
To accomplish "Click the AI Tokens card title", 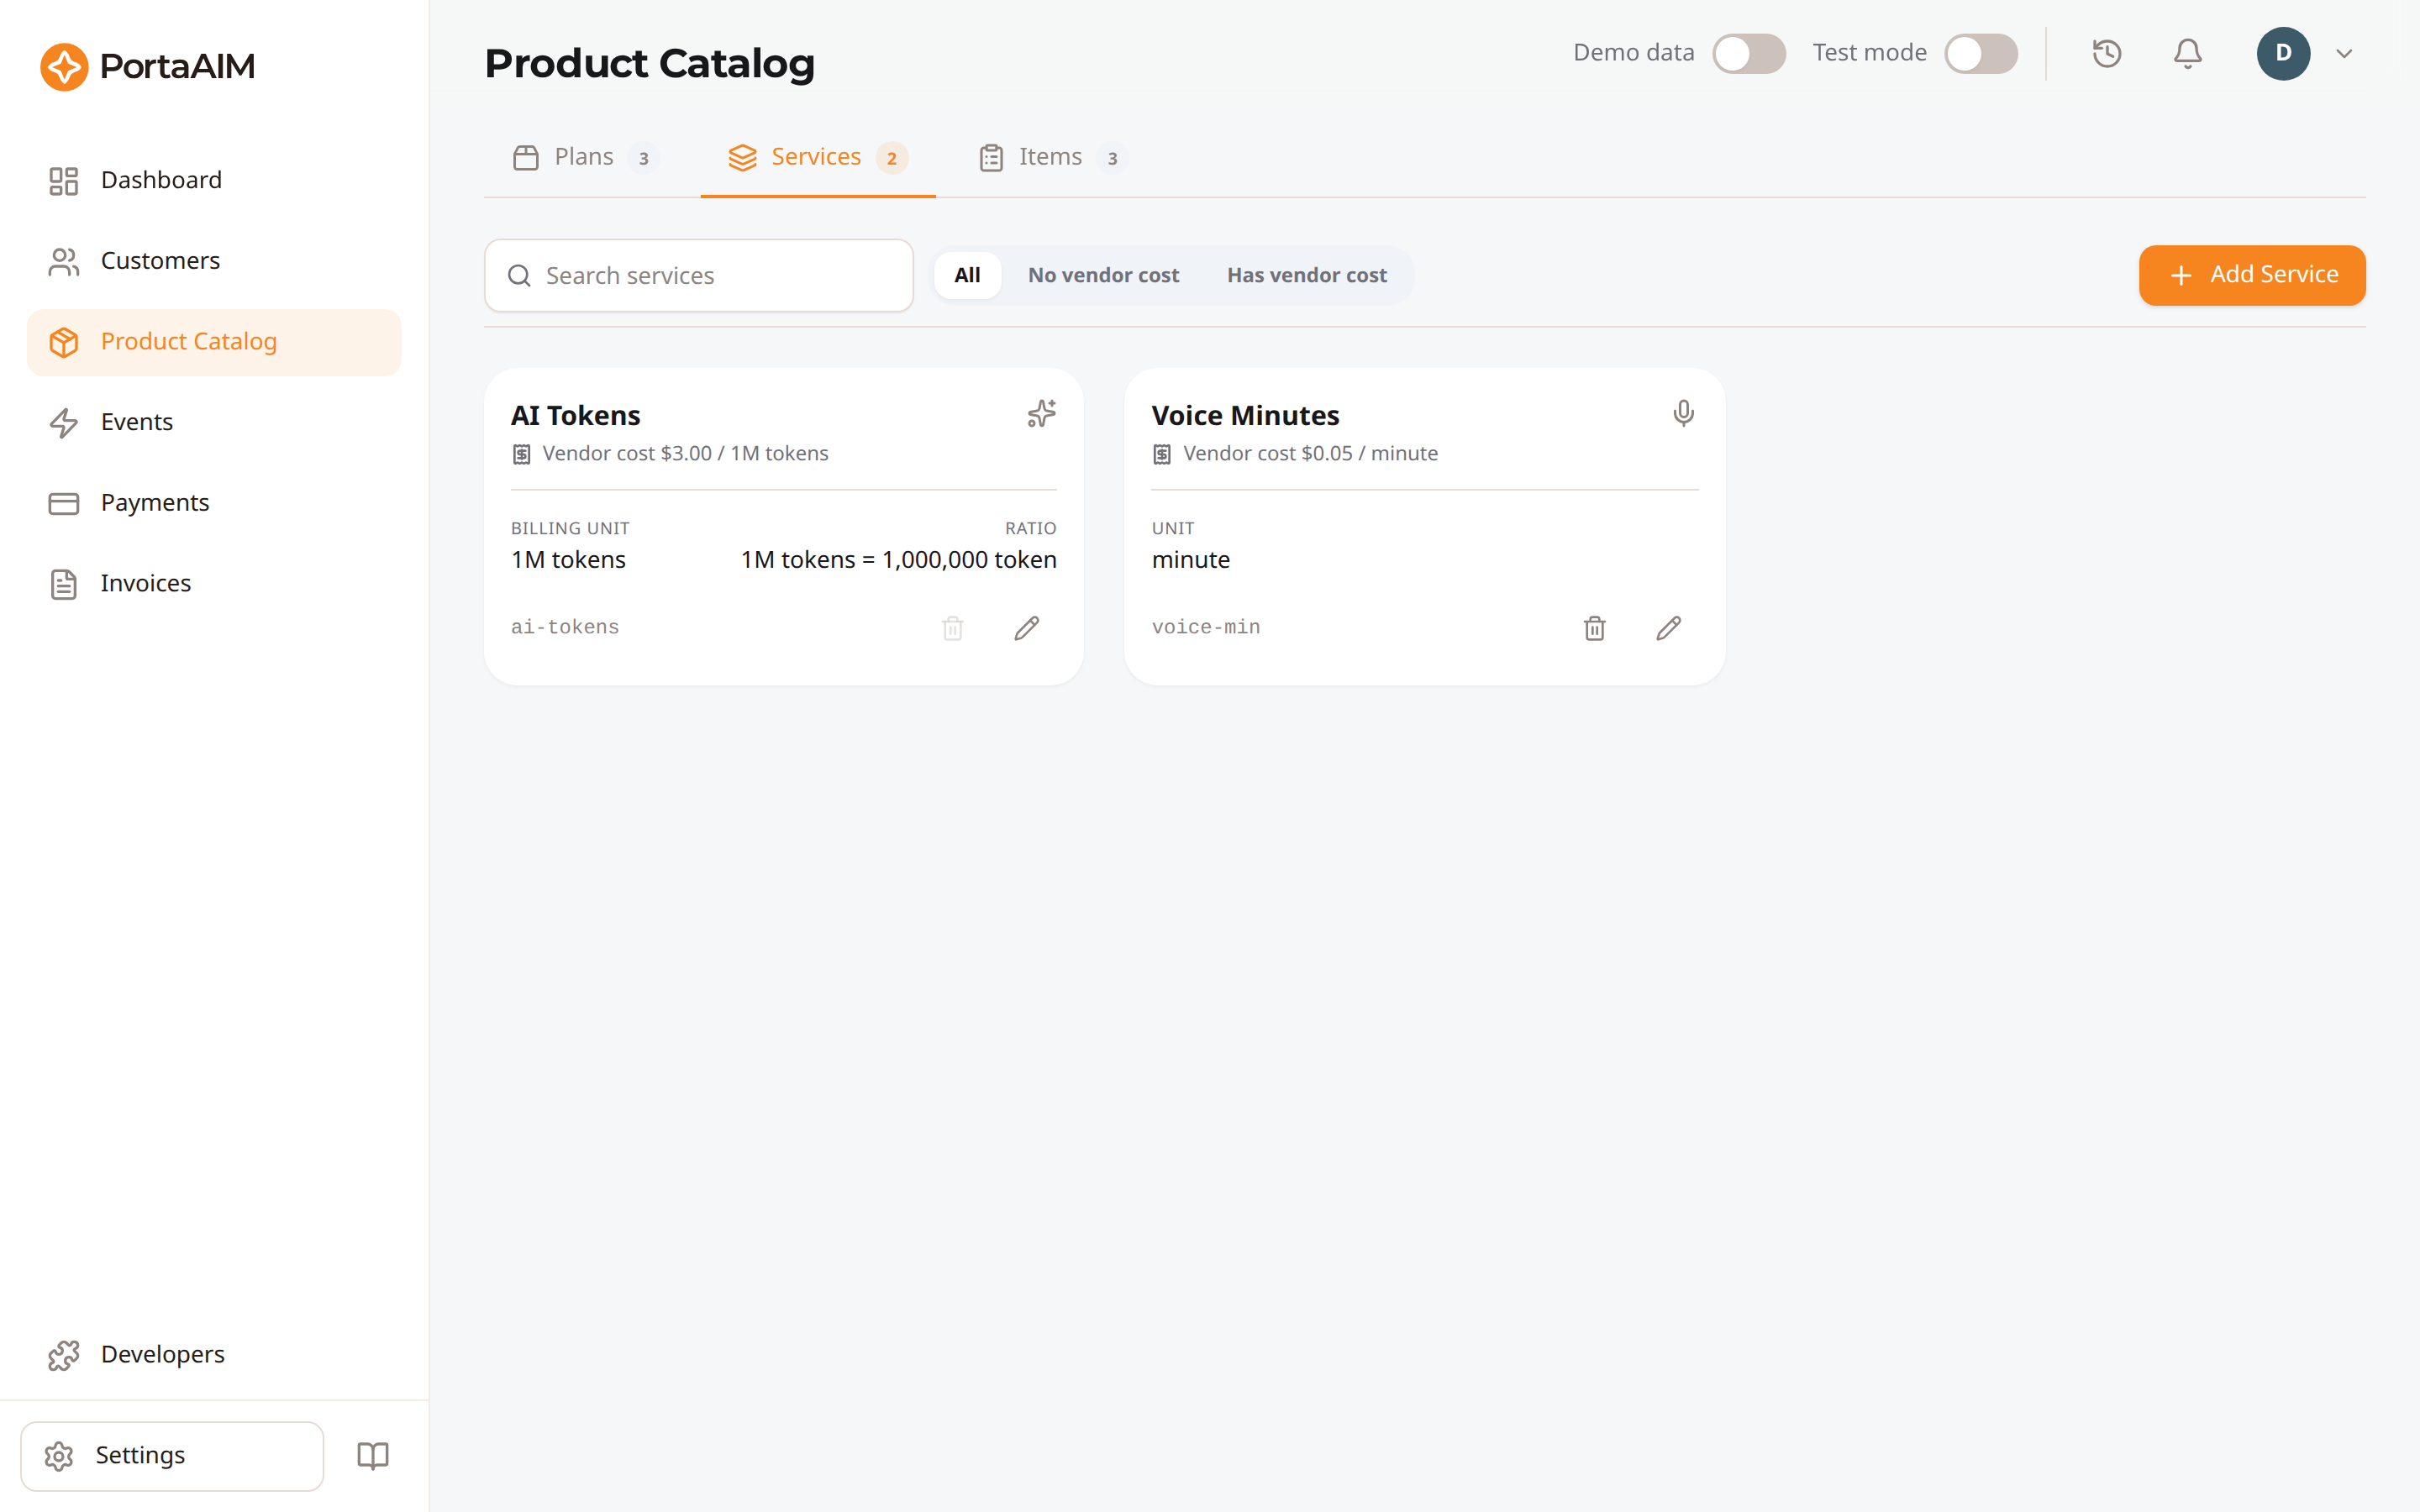I will pos(575,415).
